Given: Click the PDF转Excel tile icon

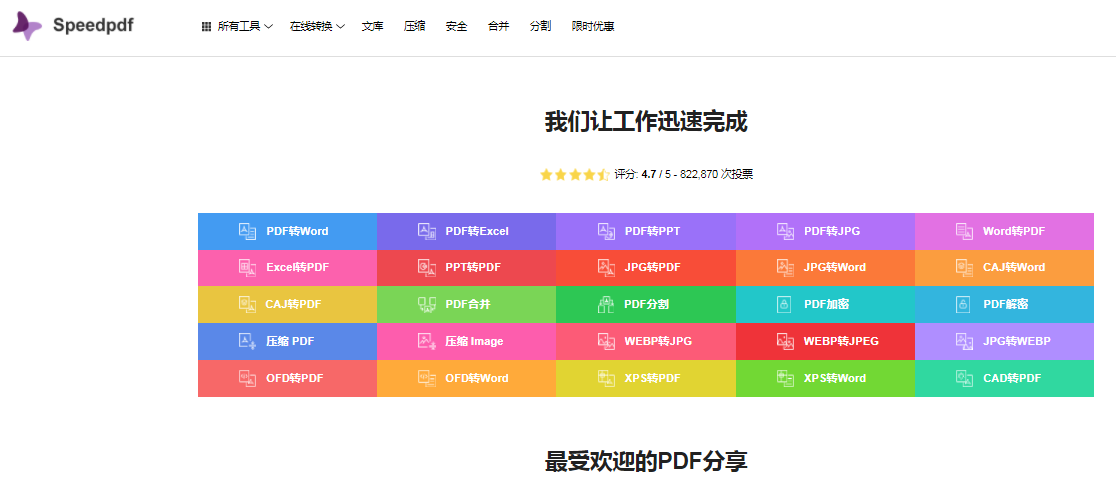Looking at the screenshot, I should (426, 231).
